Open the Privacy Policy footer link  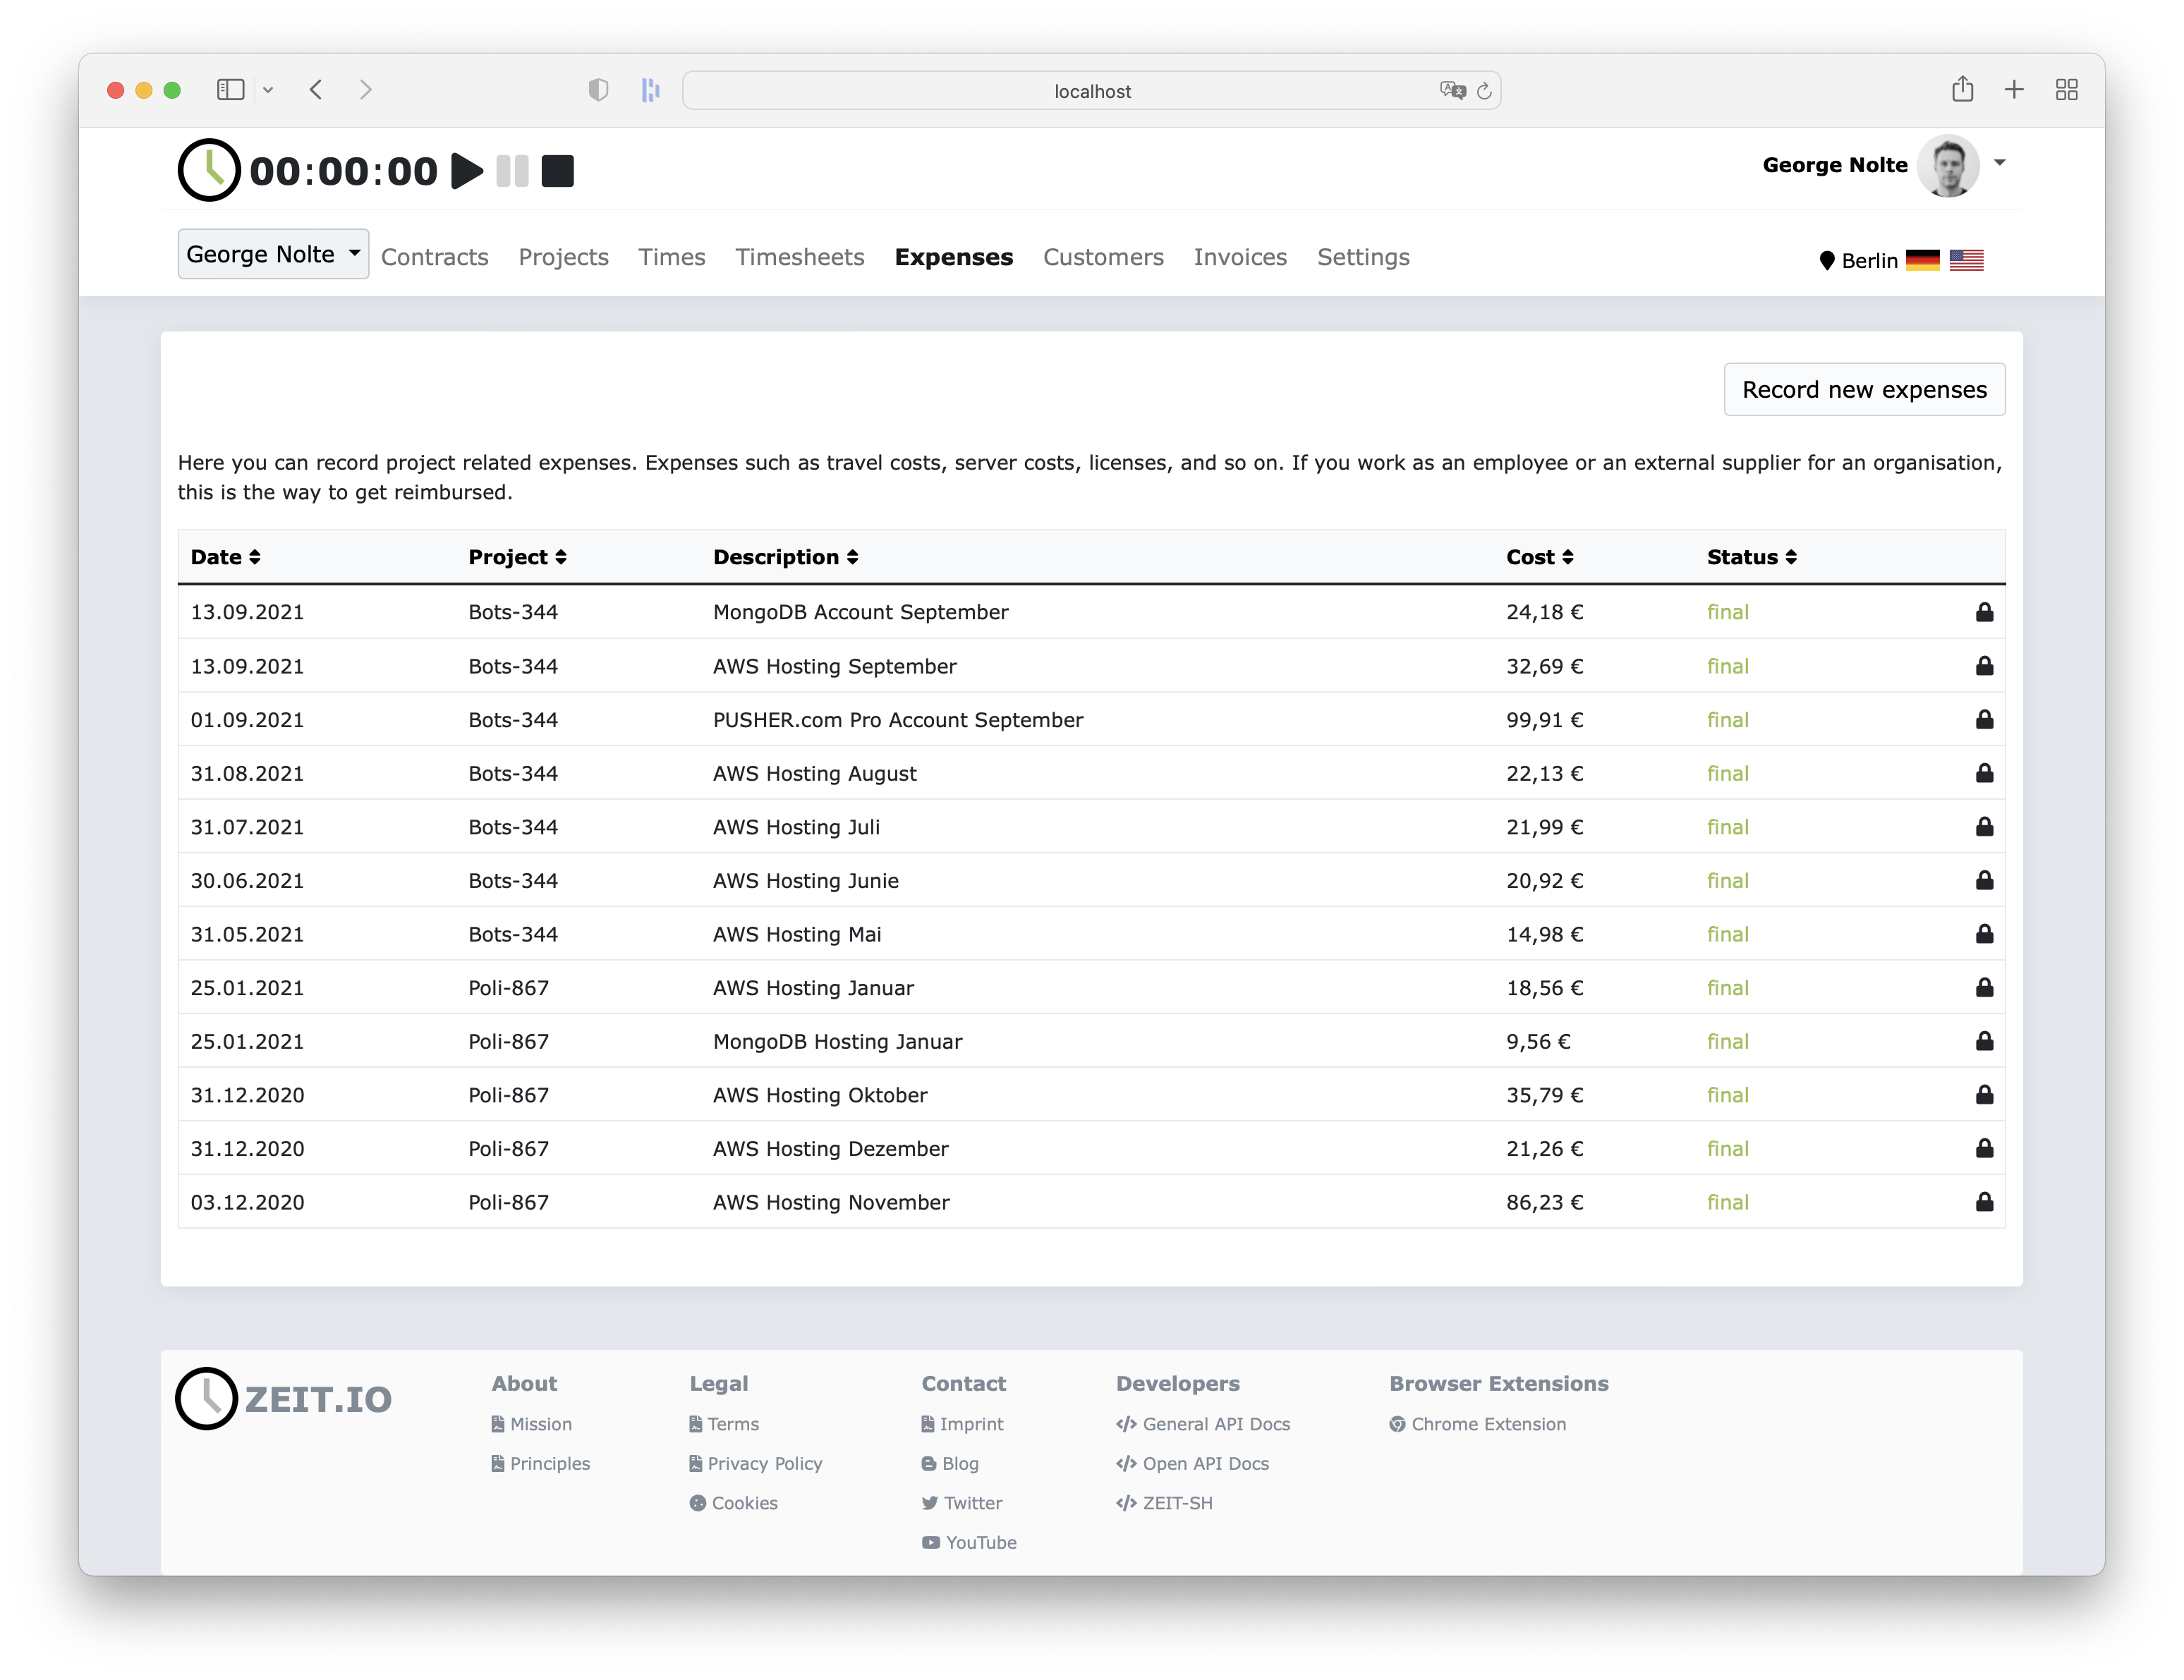pos(756,1463)
